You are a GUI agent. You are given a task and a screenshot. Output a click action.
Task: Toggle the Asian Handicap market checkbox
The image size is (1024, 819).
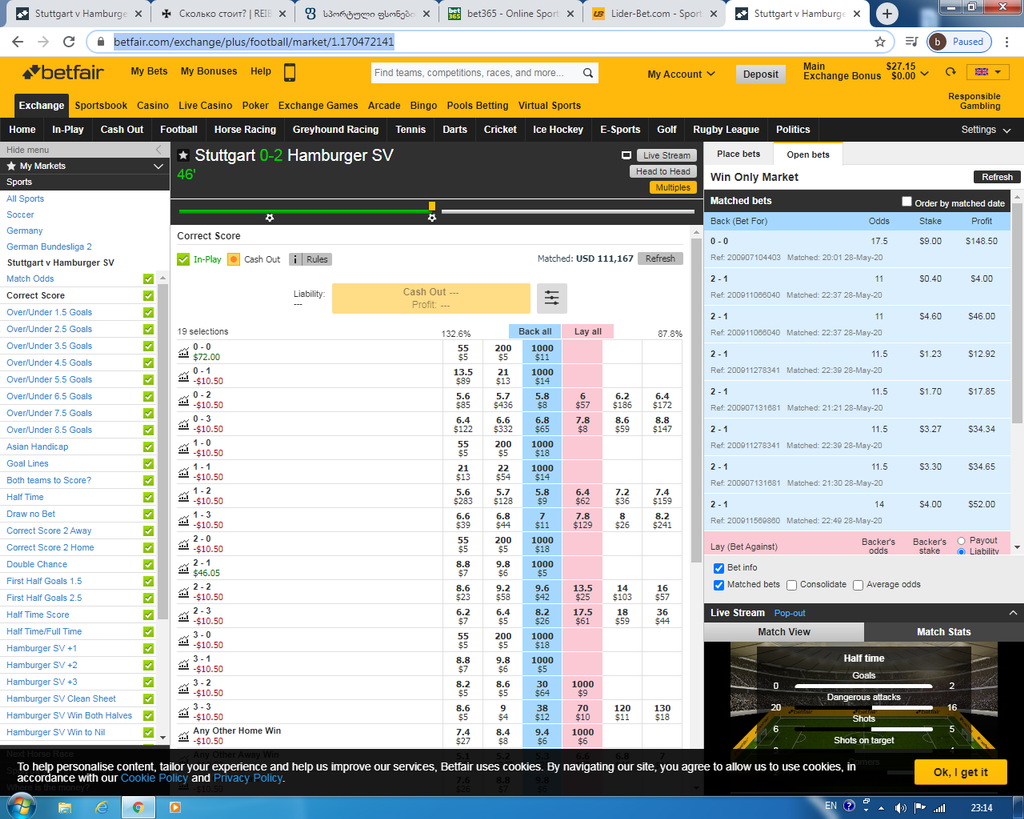(x=148, y=447)
